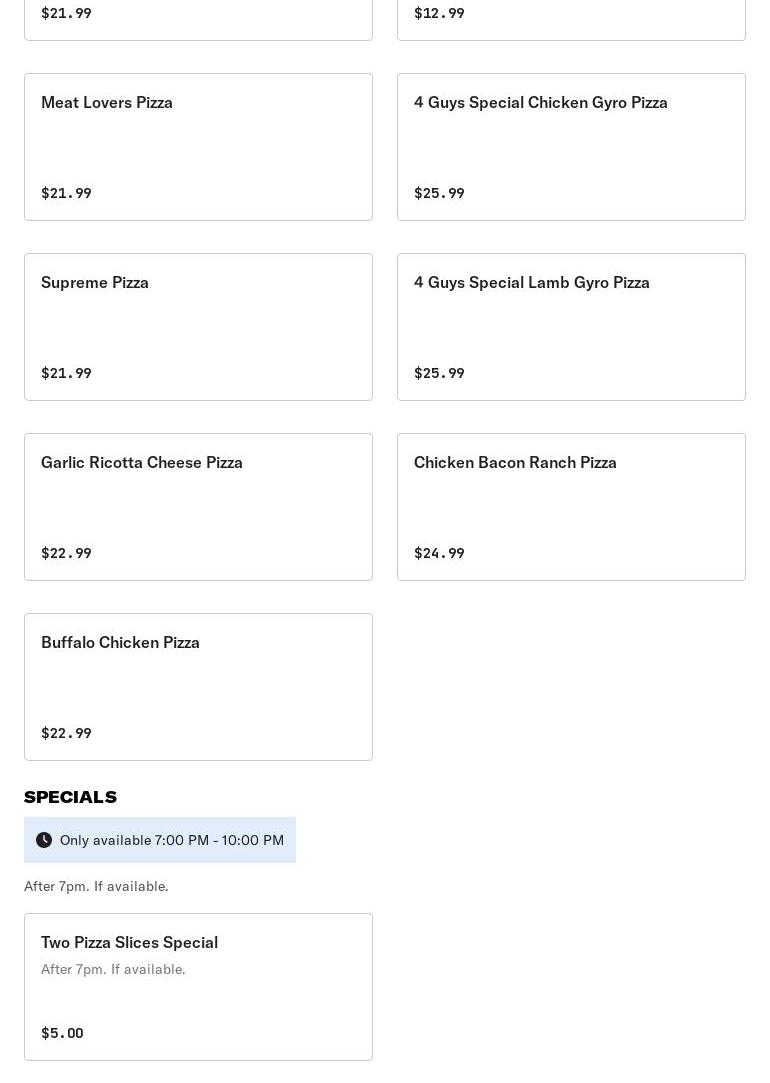
Task: Click the SPECIALS section heading
Action: (x=70, y=797)
